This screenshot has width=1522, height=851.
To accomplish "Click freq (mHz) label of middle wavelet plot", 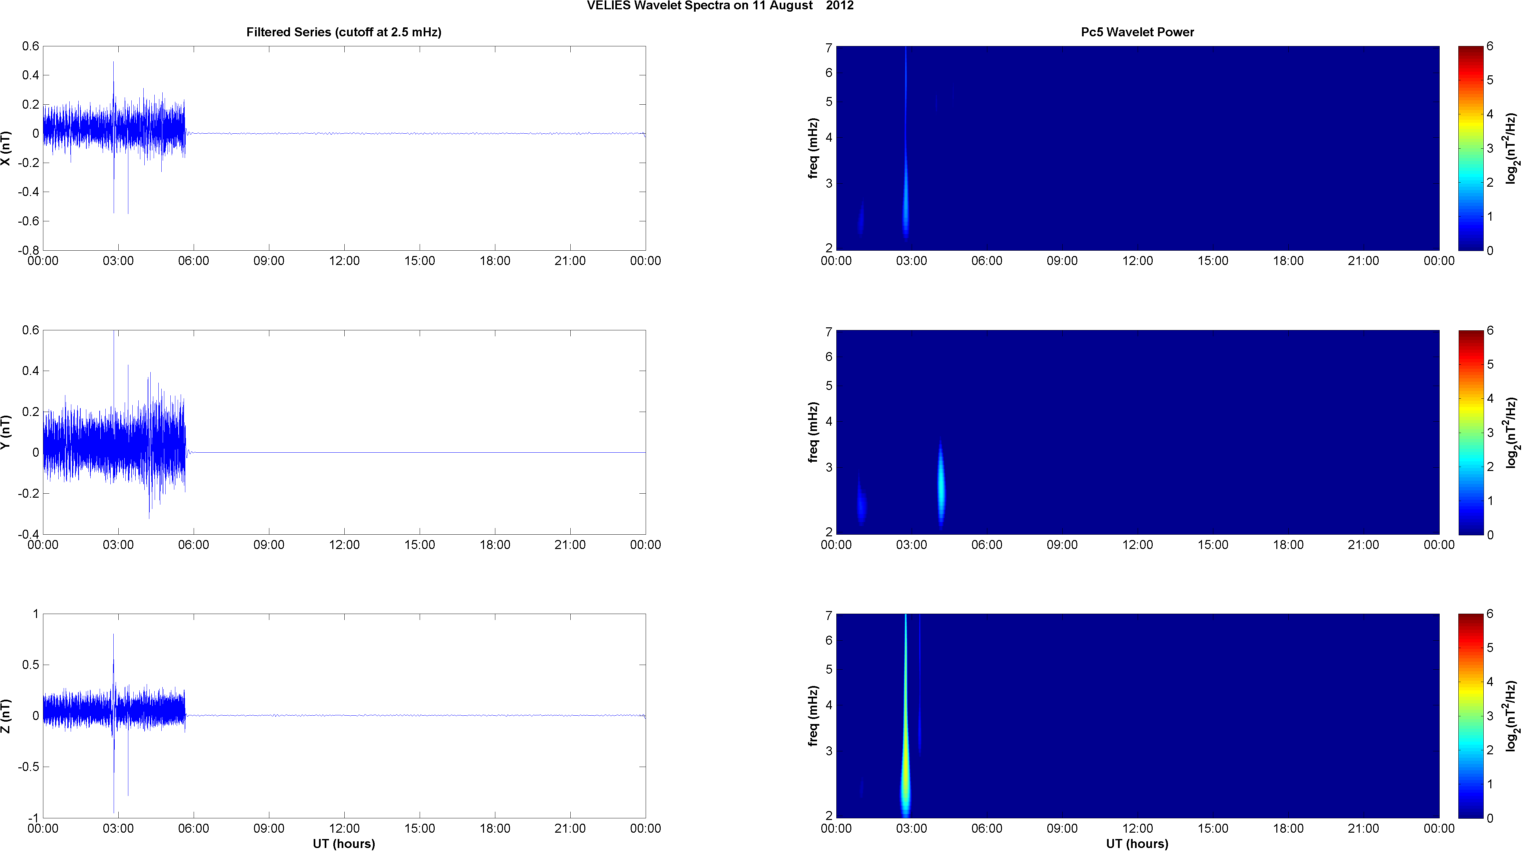I will coord(813,432).
